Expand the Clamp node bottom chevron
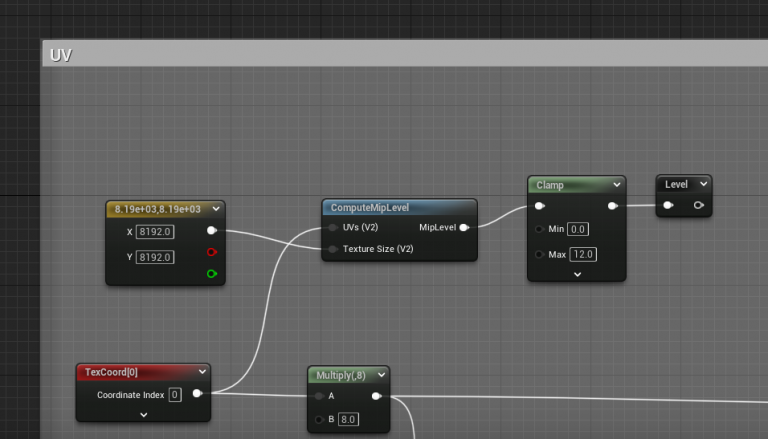This screenshot has height=439, width=768. coord(577,274)
